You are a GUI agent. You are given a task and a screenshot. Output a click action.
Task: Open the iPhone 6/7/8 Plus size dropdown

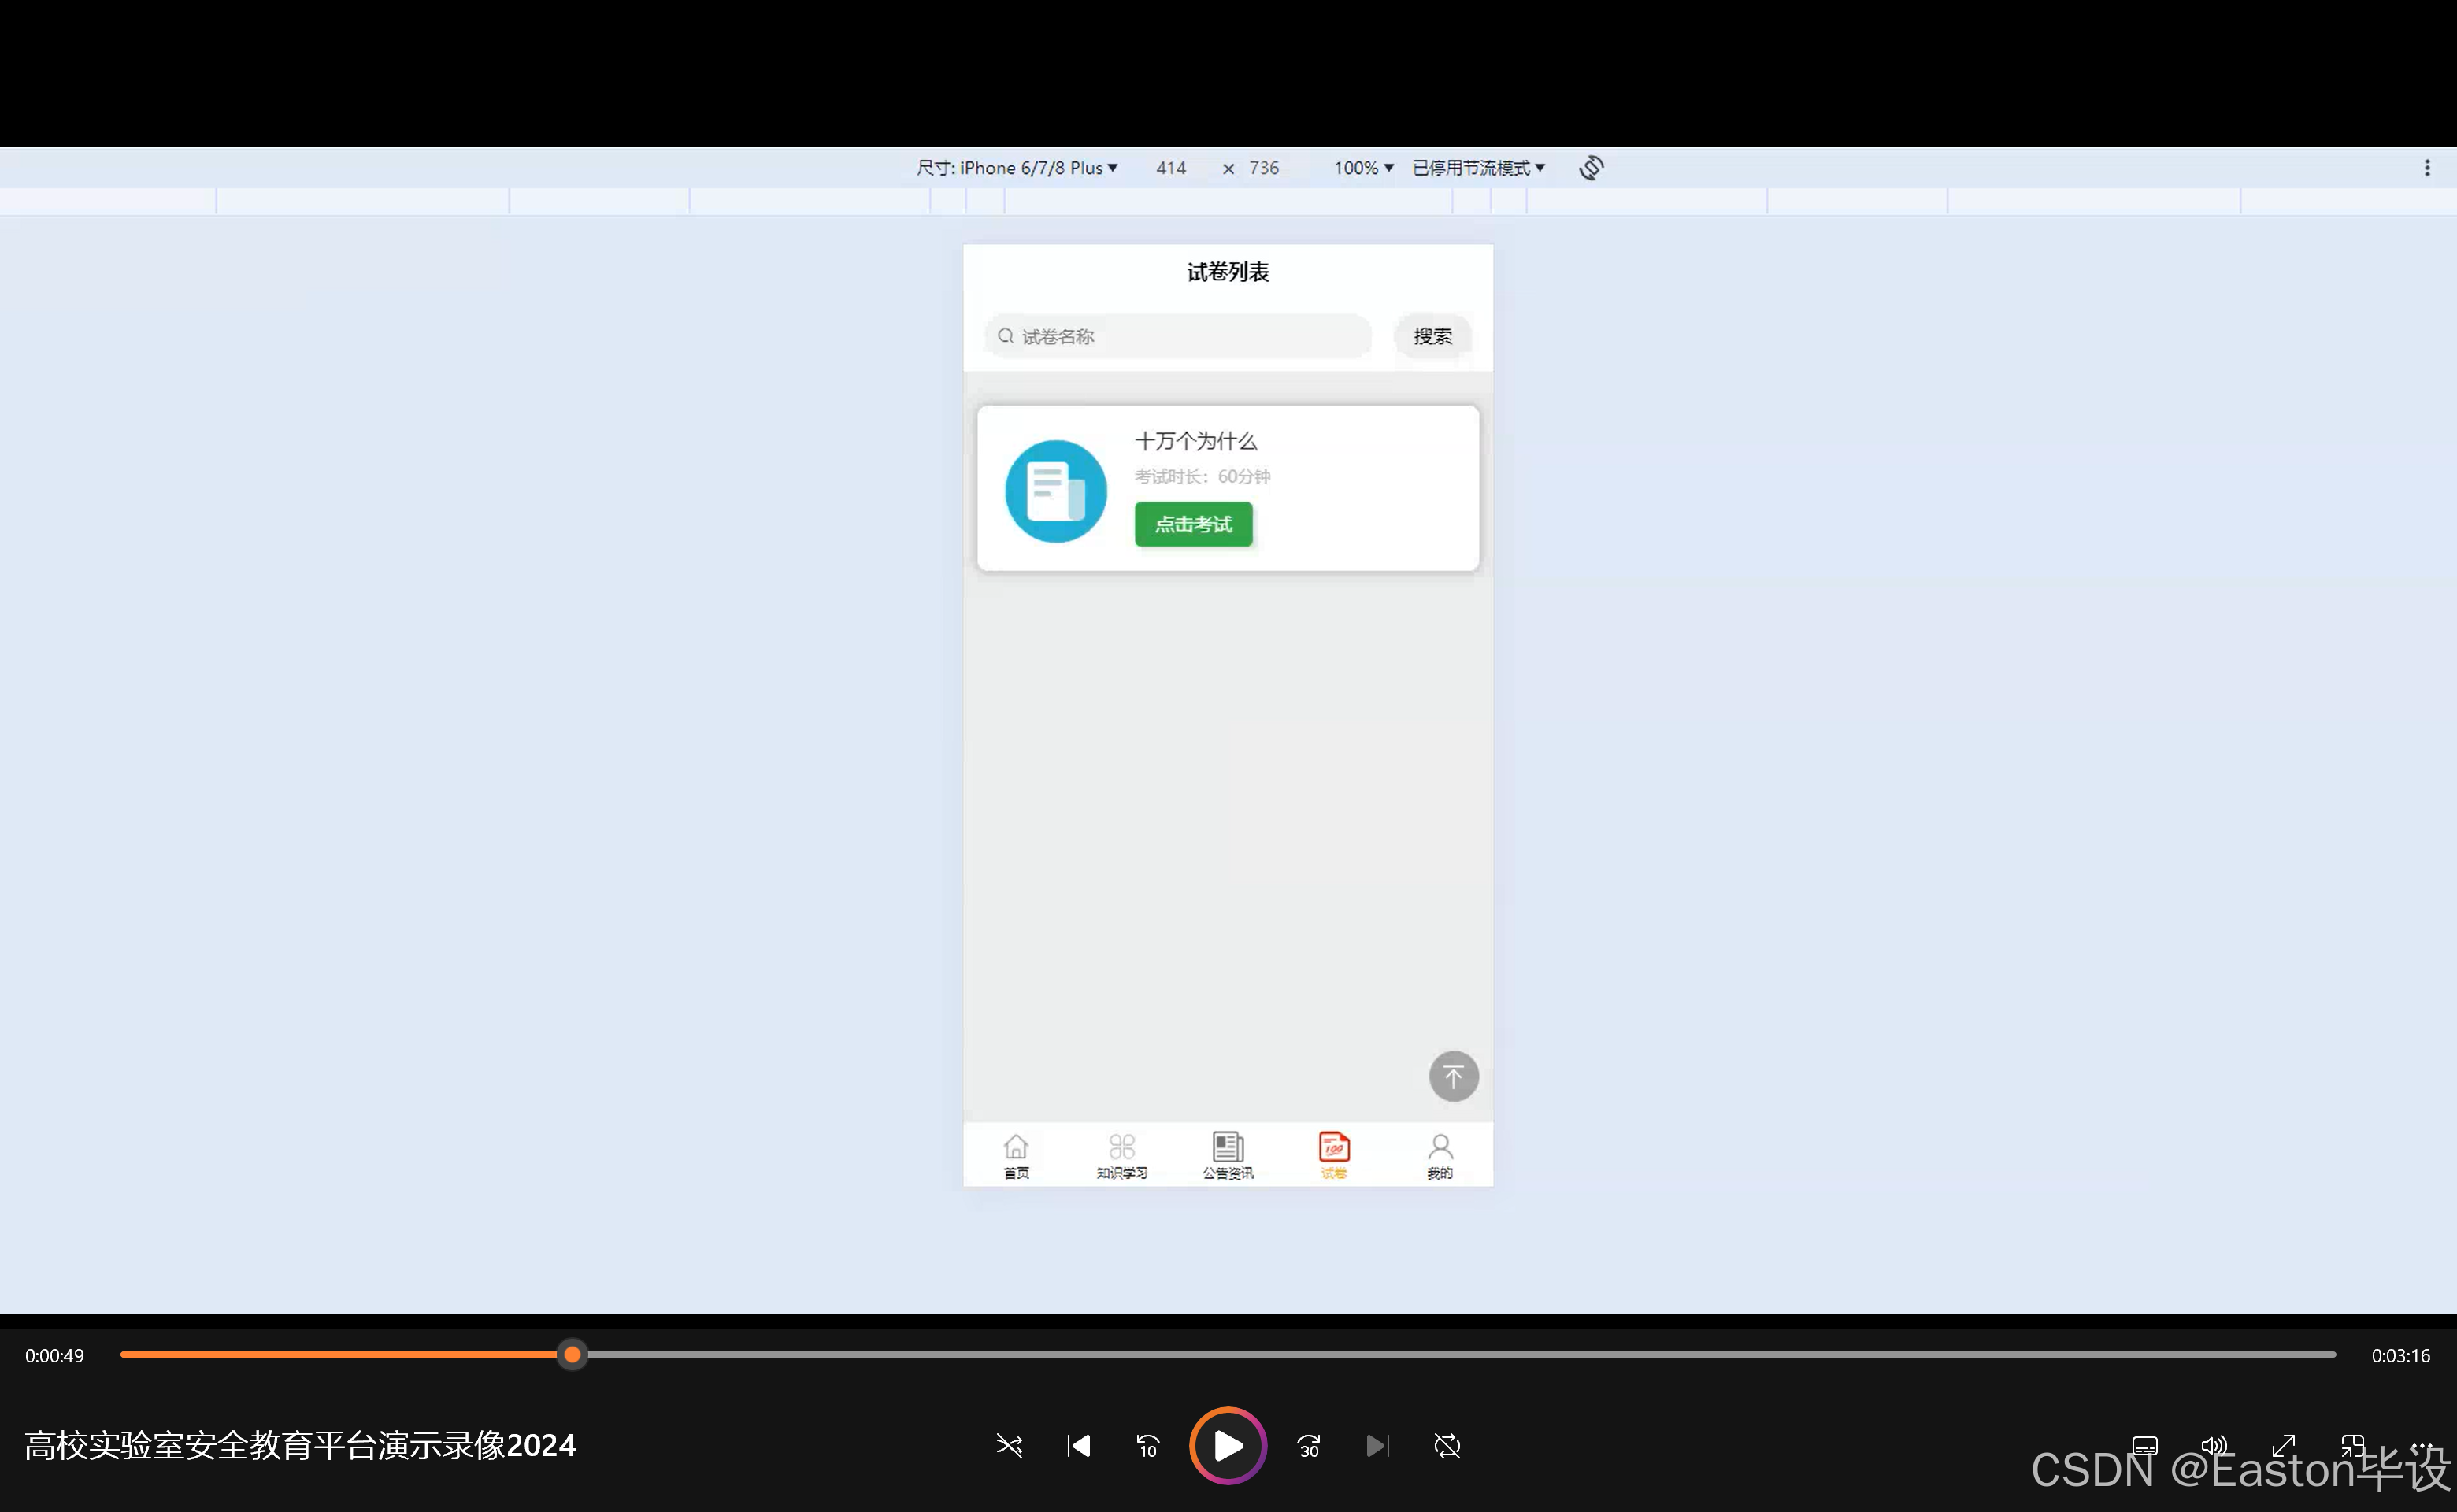pos(1017,168)
